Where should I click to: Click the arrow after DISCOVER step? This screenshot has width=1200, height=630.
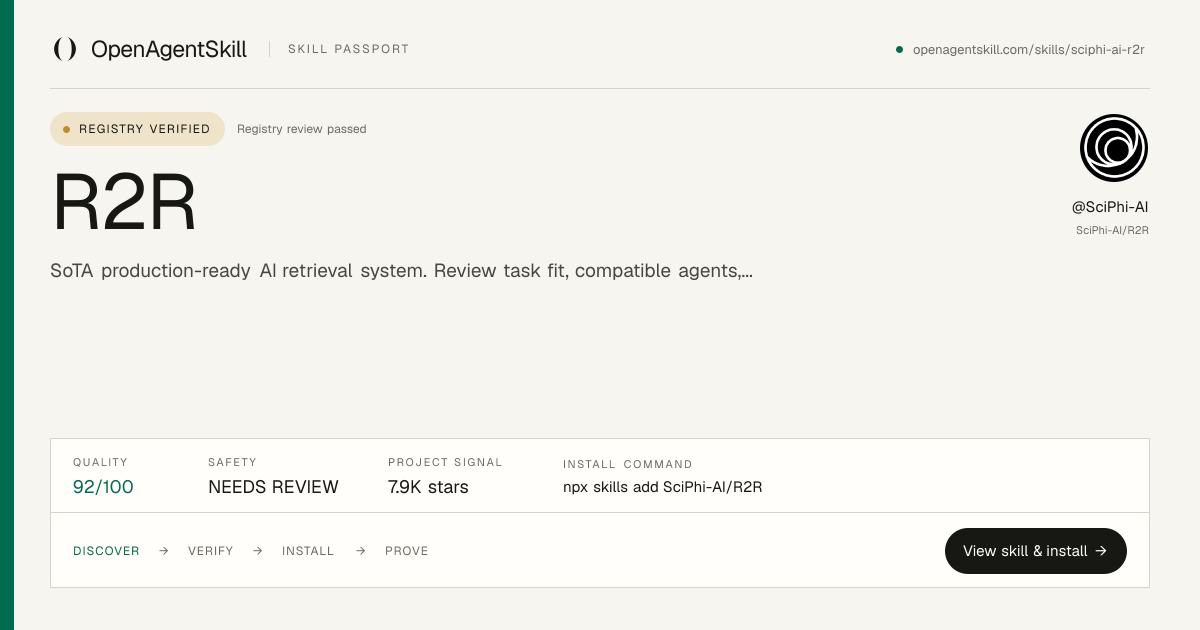pos(164,551)
